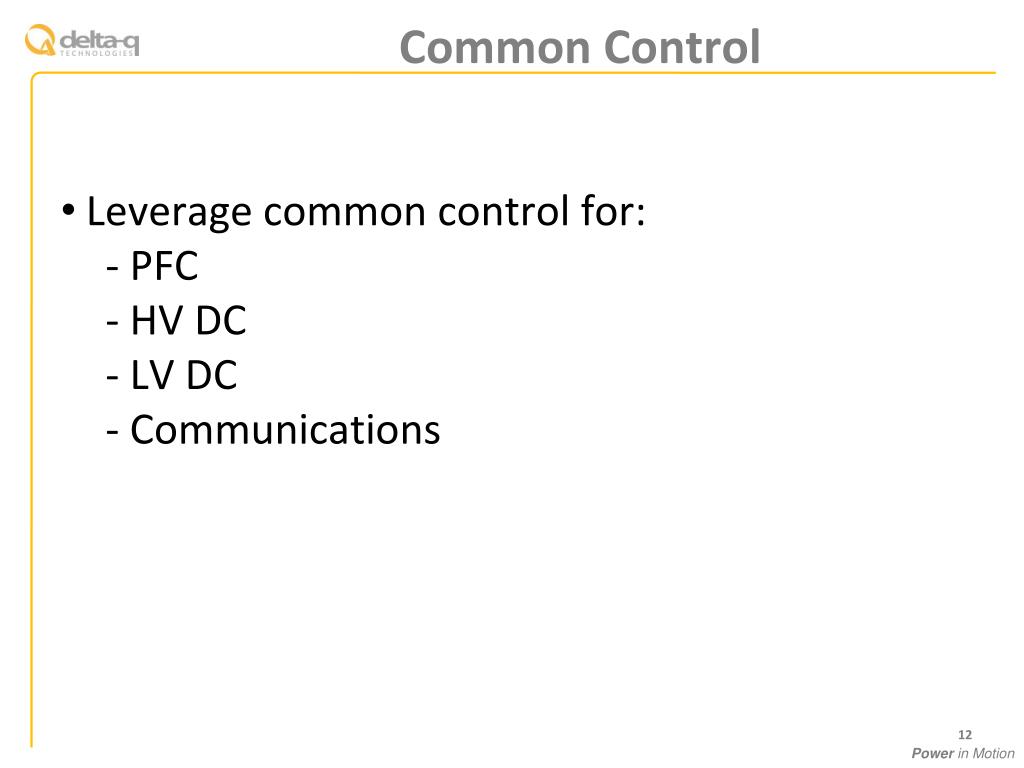Select the Common Control slide title

click(579, 47)
